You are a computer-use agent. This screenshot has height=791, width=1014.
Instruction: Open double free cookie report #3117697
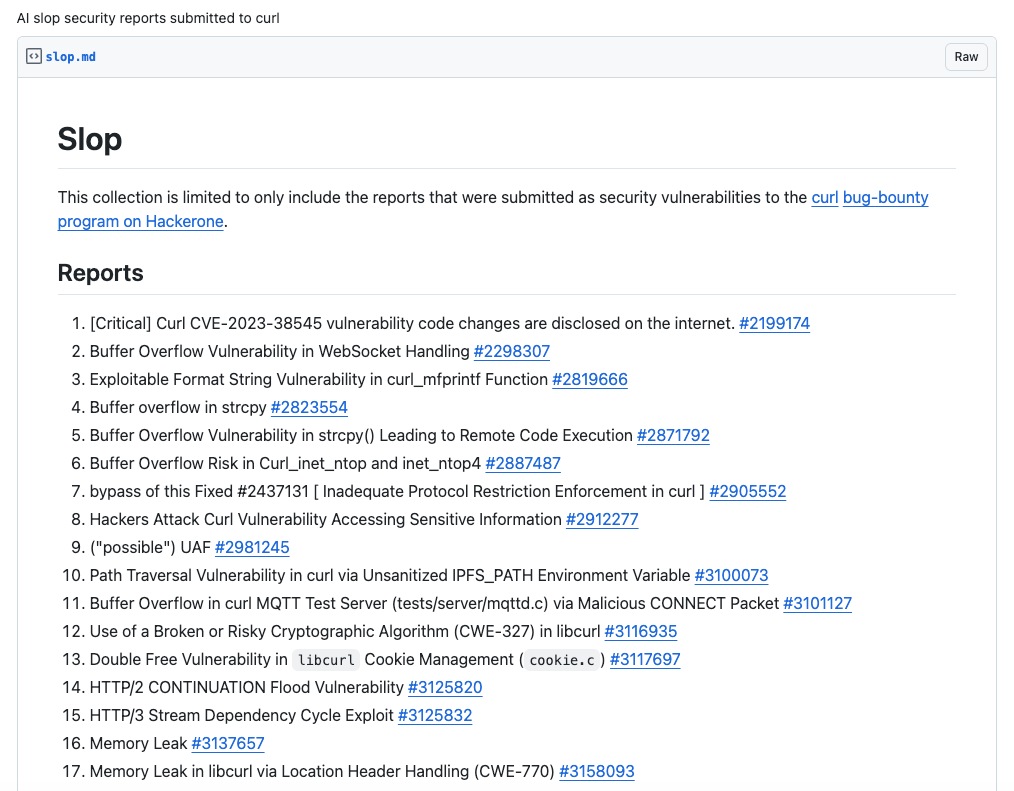(x=645, y=659)
